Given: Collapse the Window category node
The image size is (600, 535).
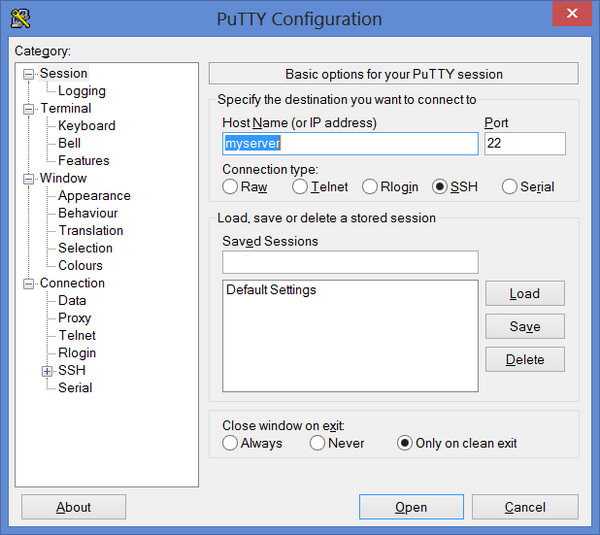Looking at the screenshot, I should tap(29, 179).
